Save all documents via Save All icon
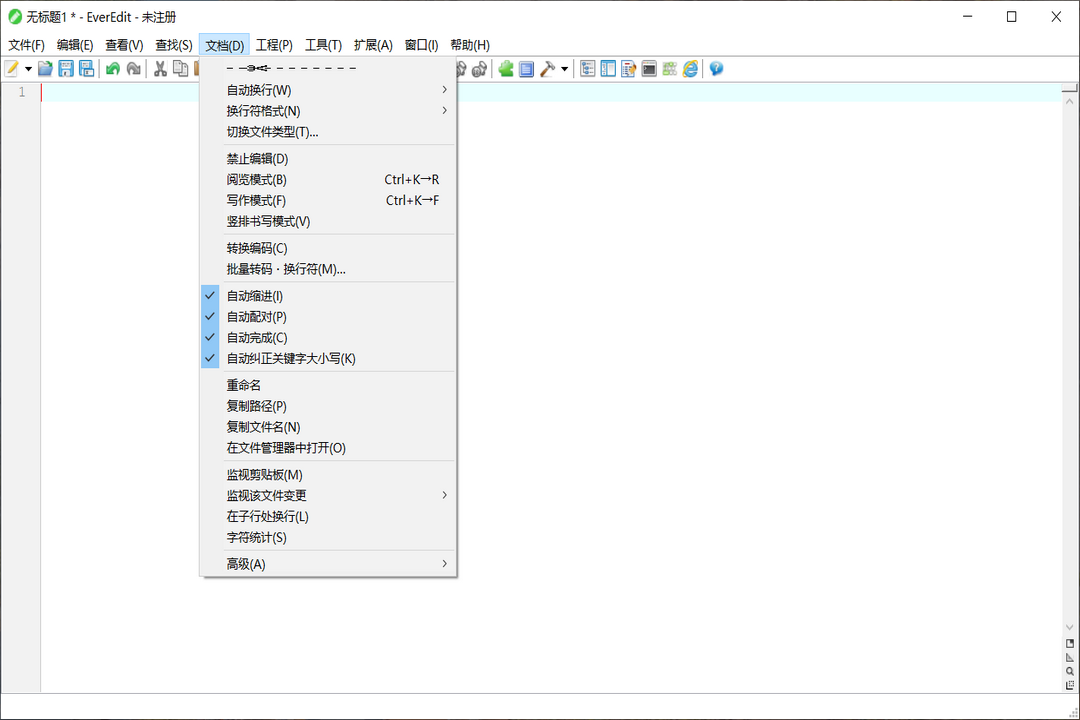 (85, 68)
